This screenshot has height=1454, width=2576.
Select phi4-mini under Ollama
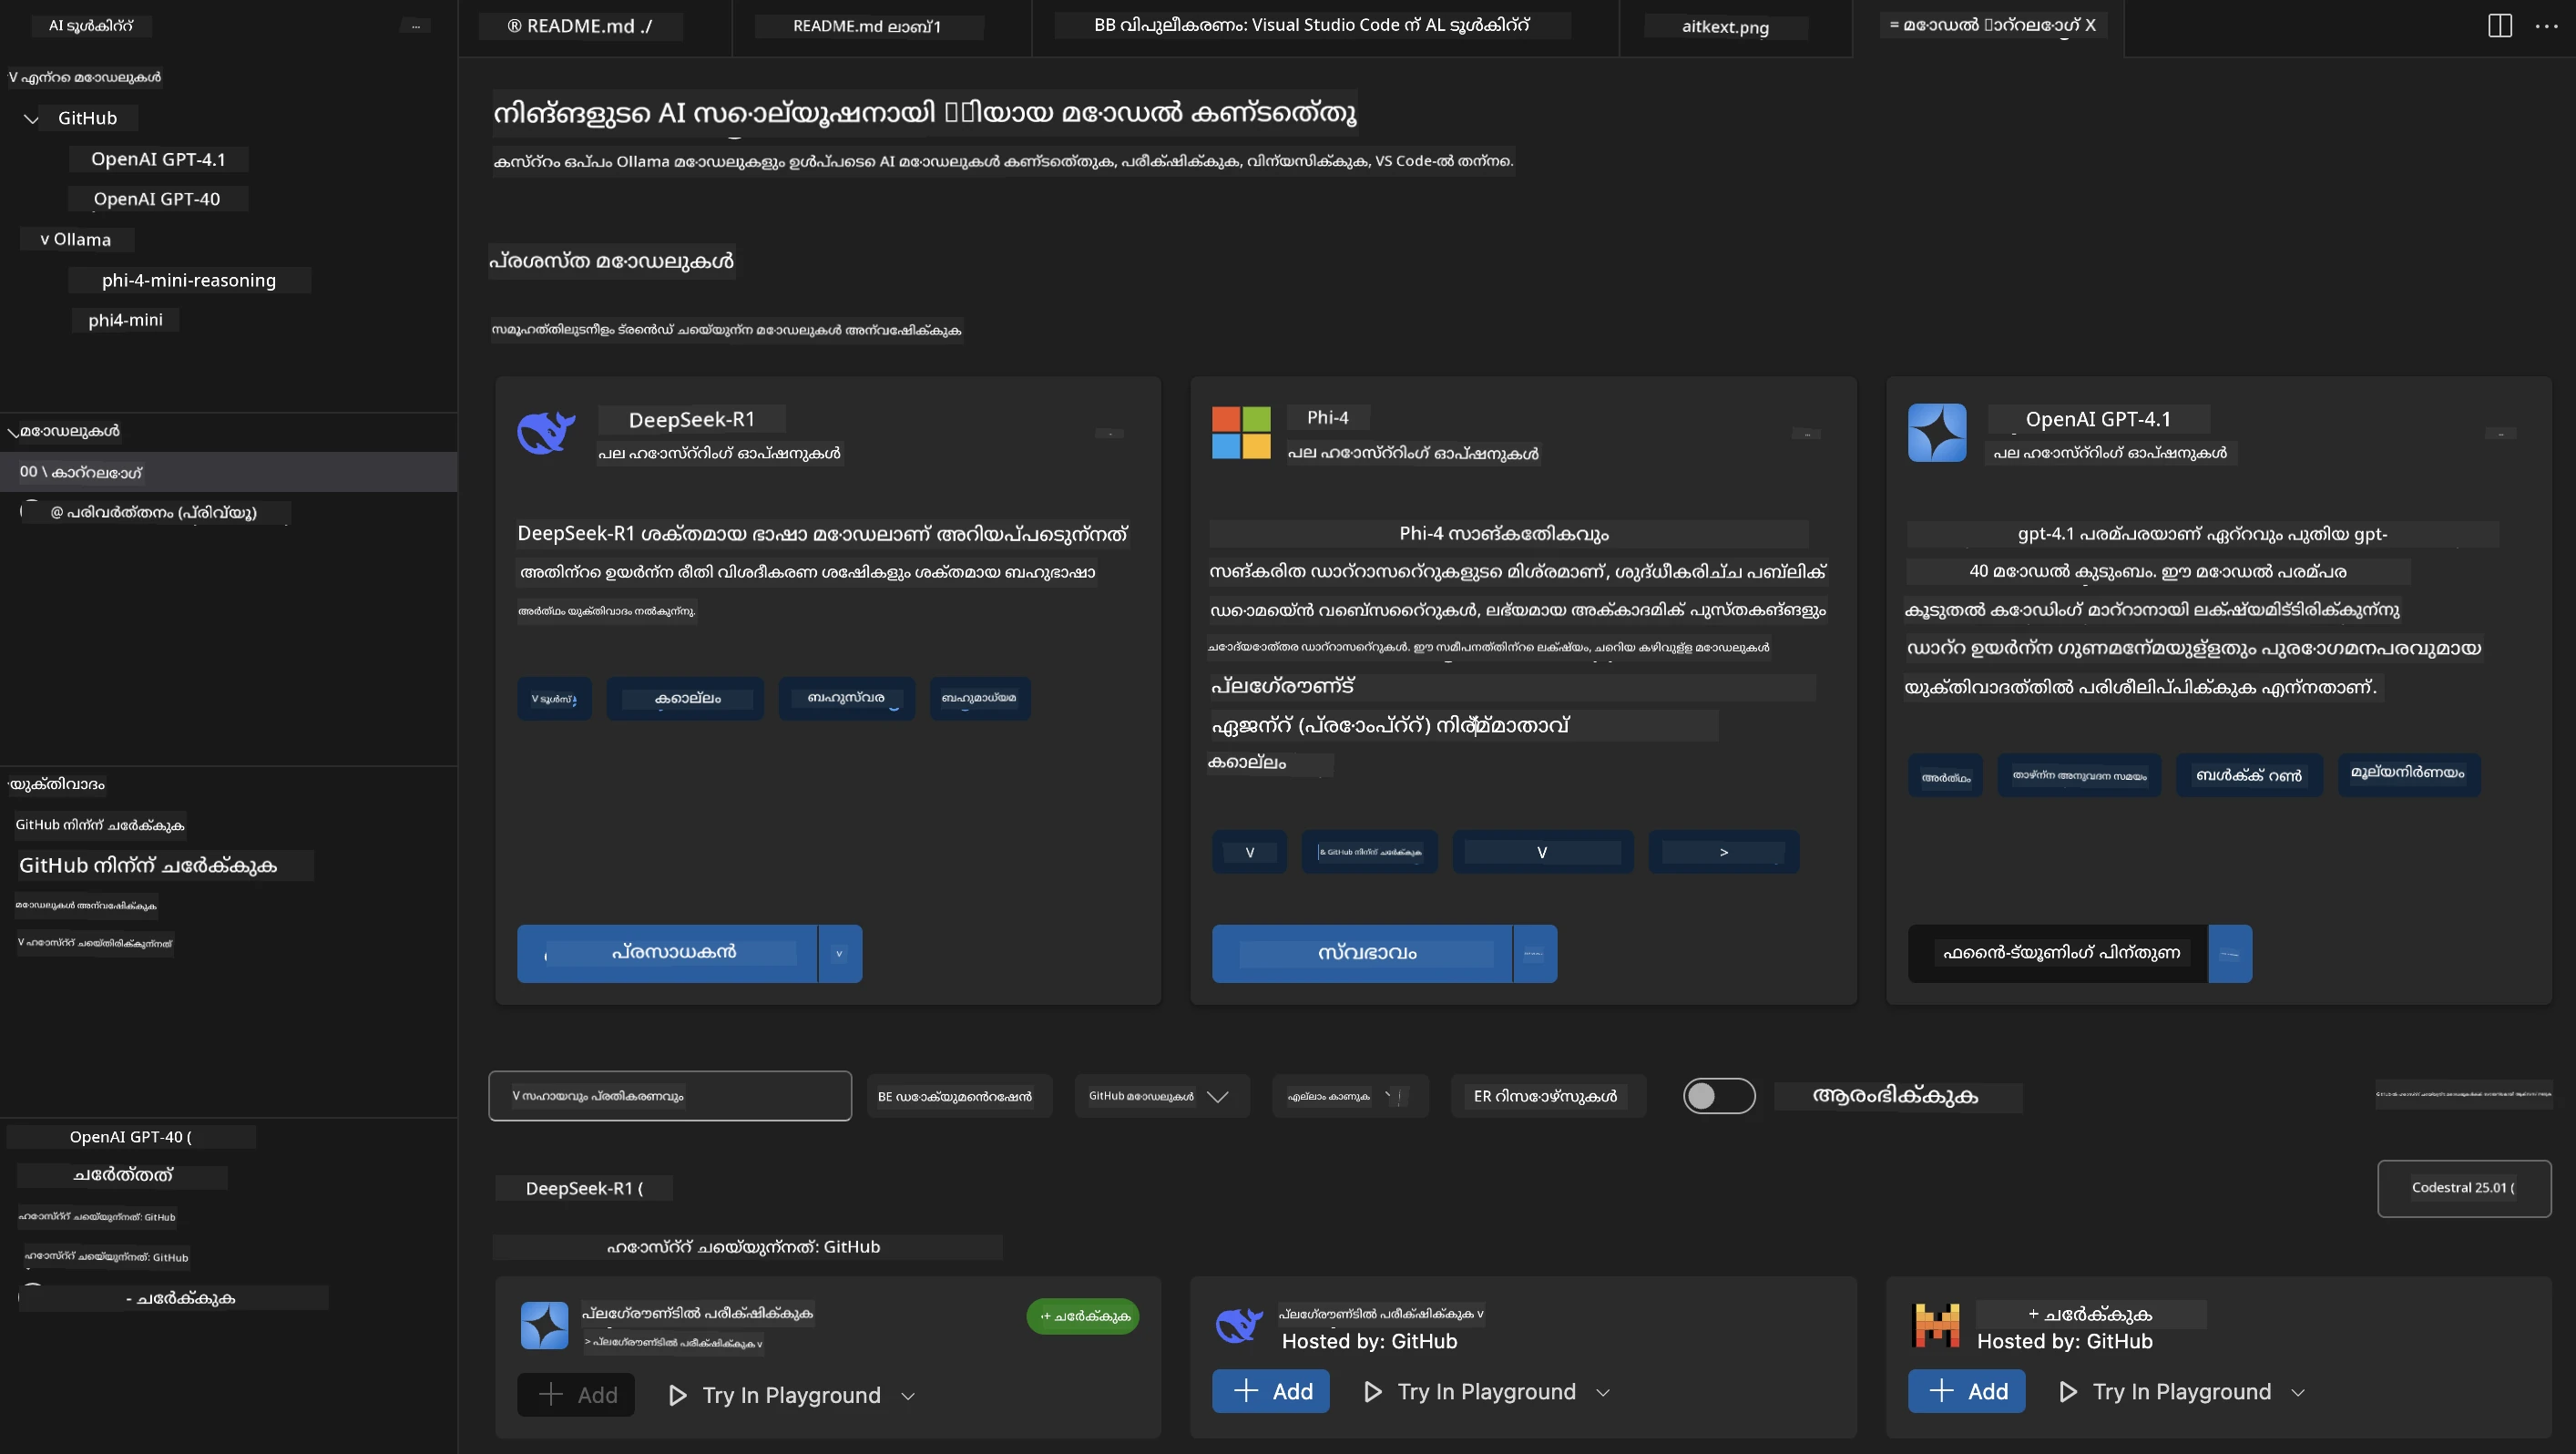click(125, 320)
